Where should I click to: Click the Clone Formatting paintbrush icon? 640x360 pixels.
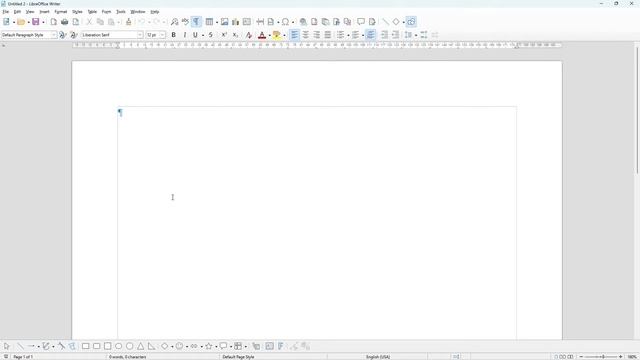[129, 22]
